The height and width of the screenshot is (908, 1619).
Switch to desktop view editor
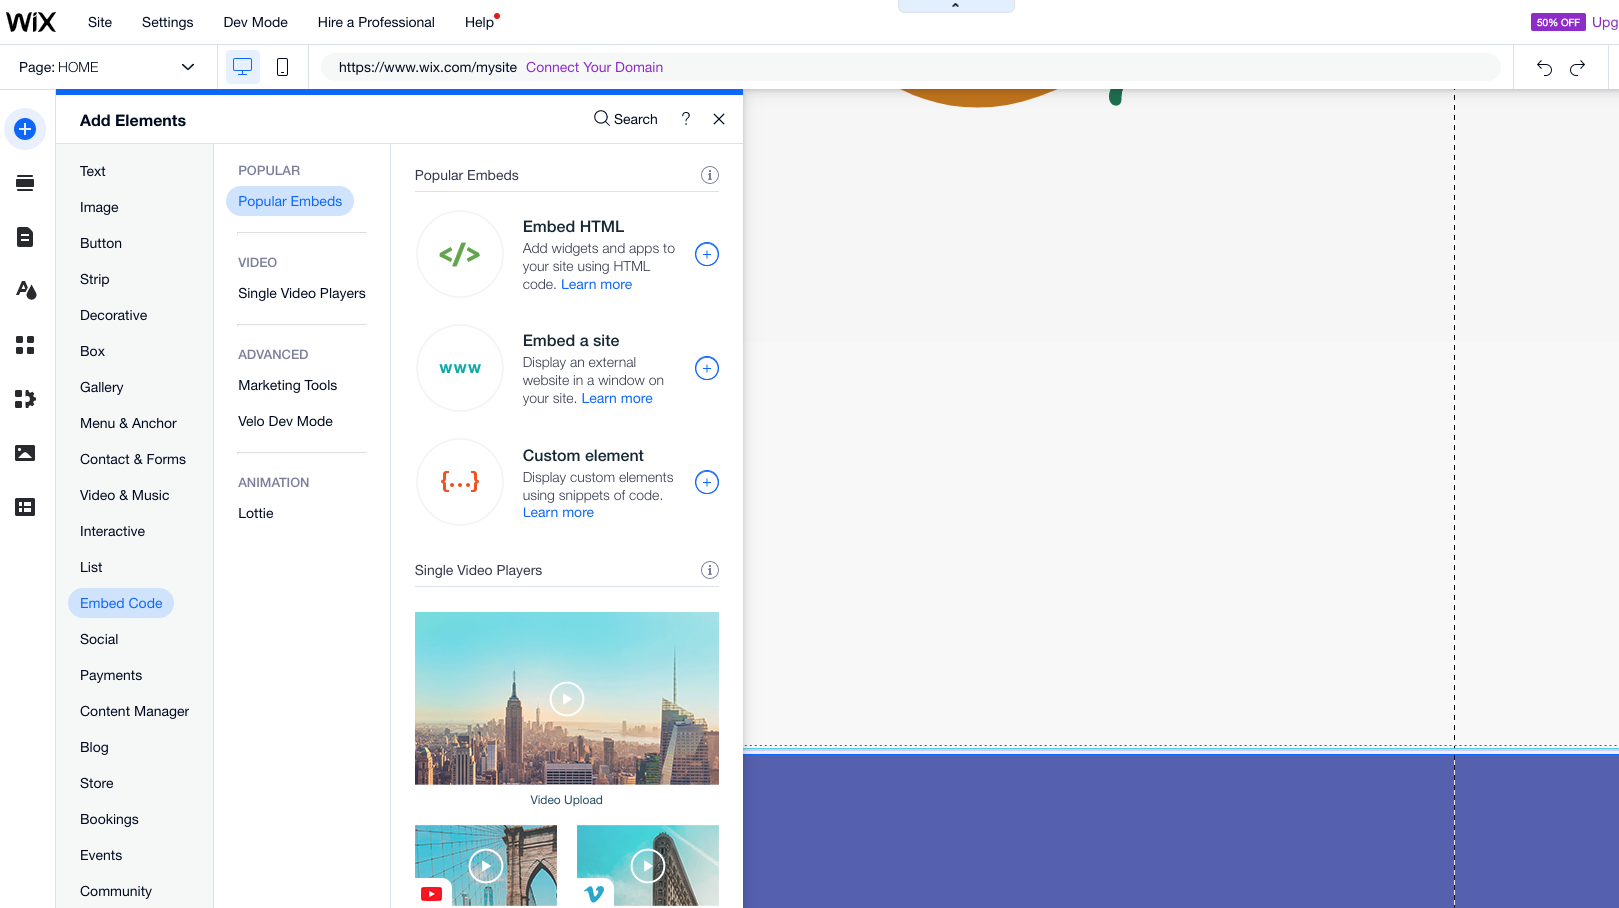click(242, 67)
